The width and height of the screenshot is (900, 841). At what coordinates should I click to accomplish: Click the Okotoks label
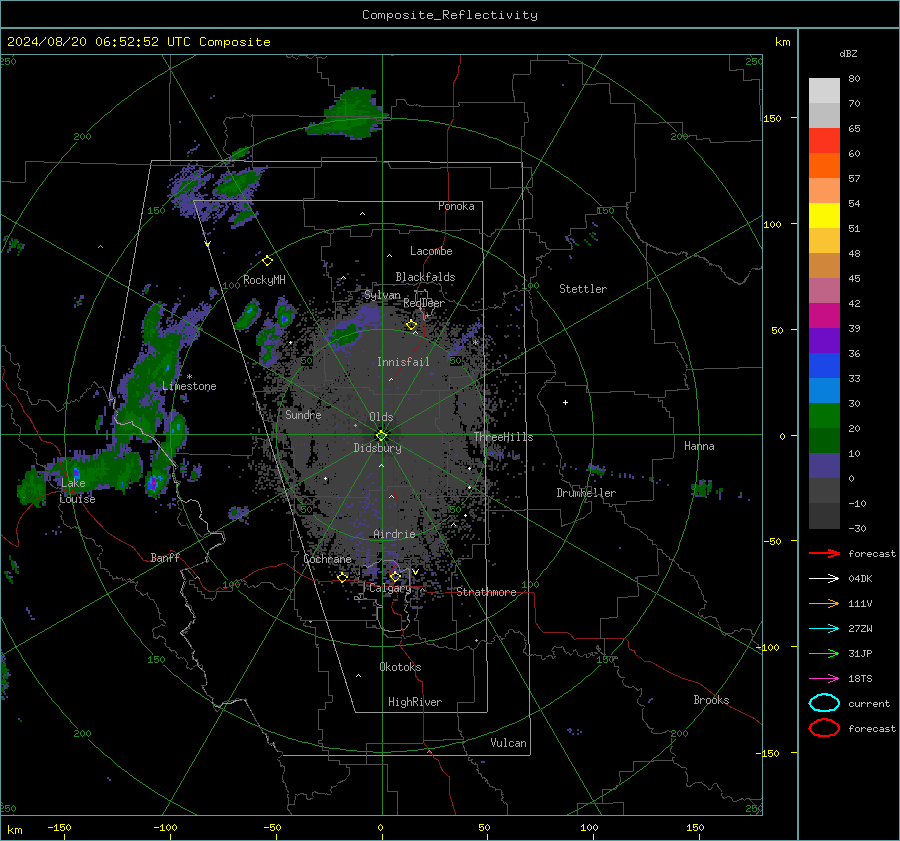400,667
